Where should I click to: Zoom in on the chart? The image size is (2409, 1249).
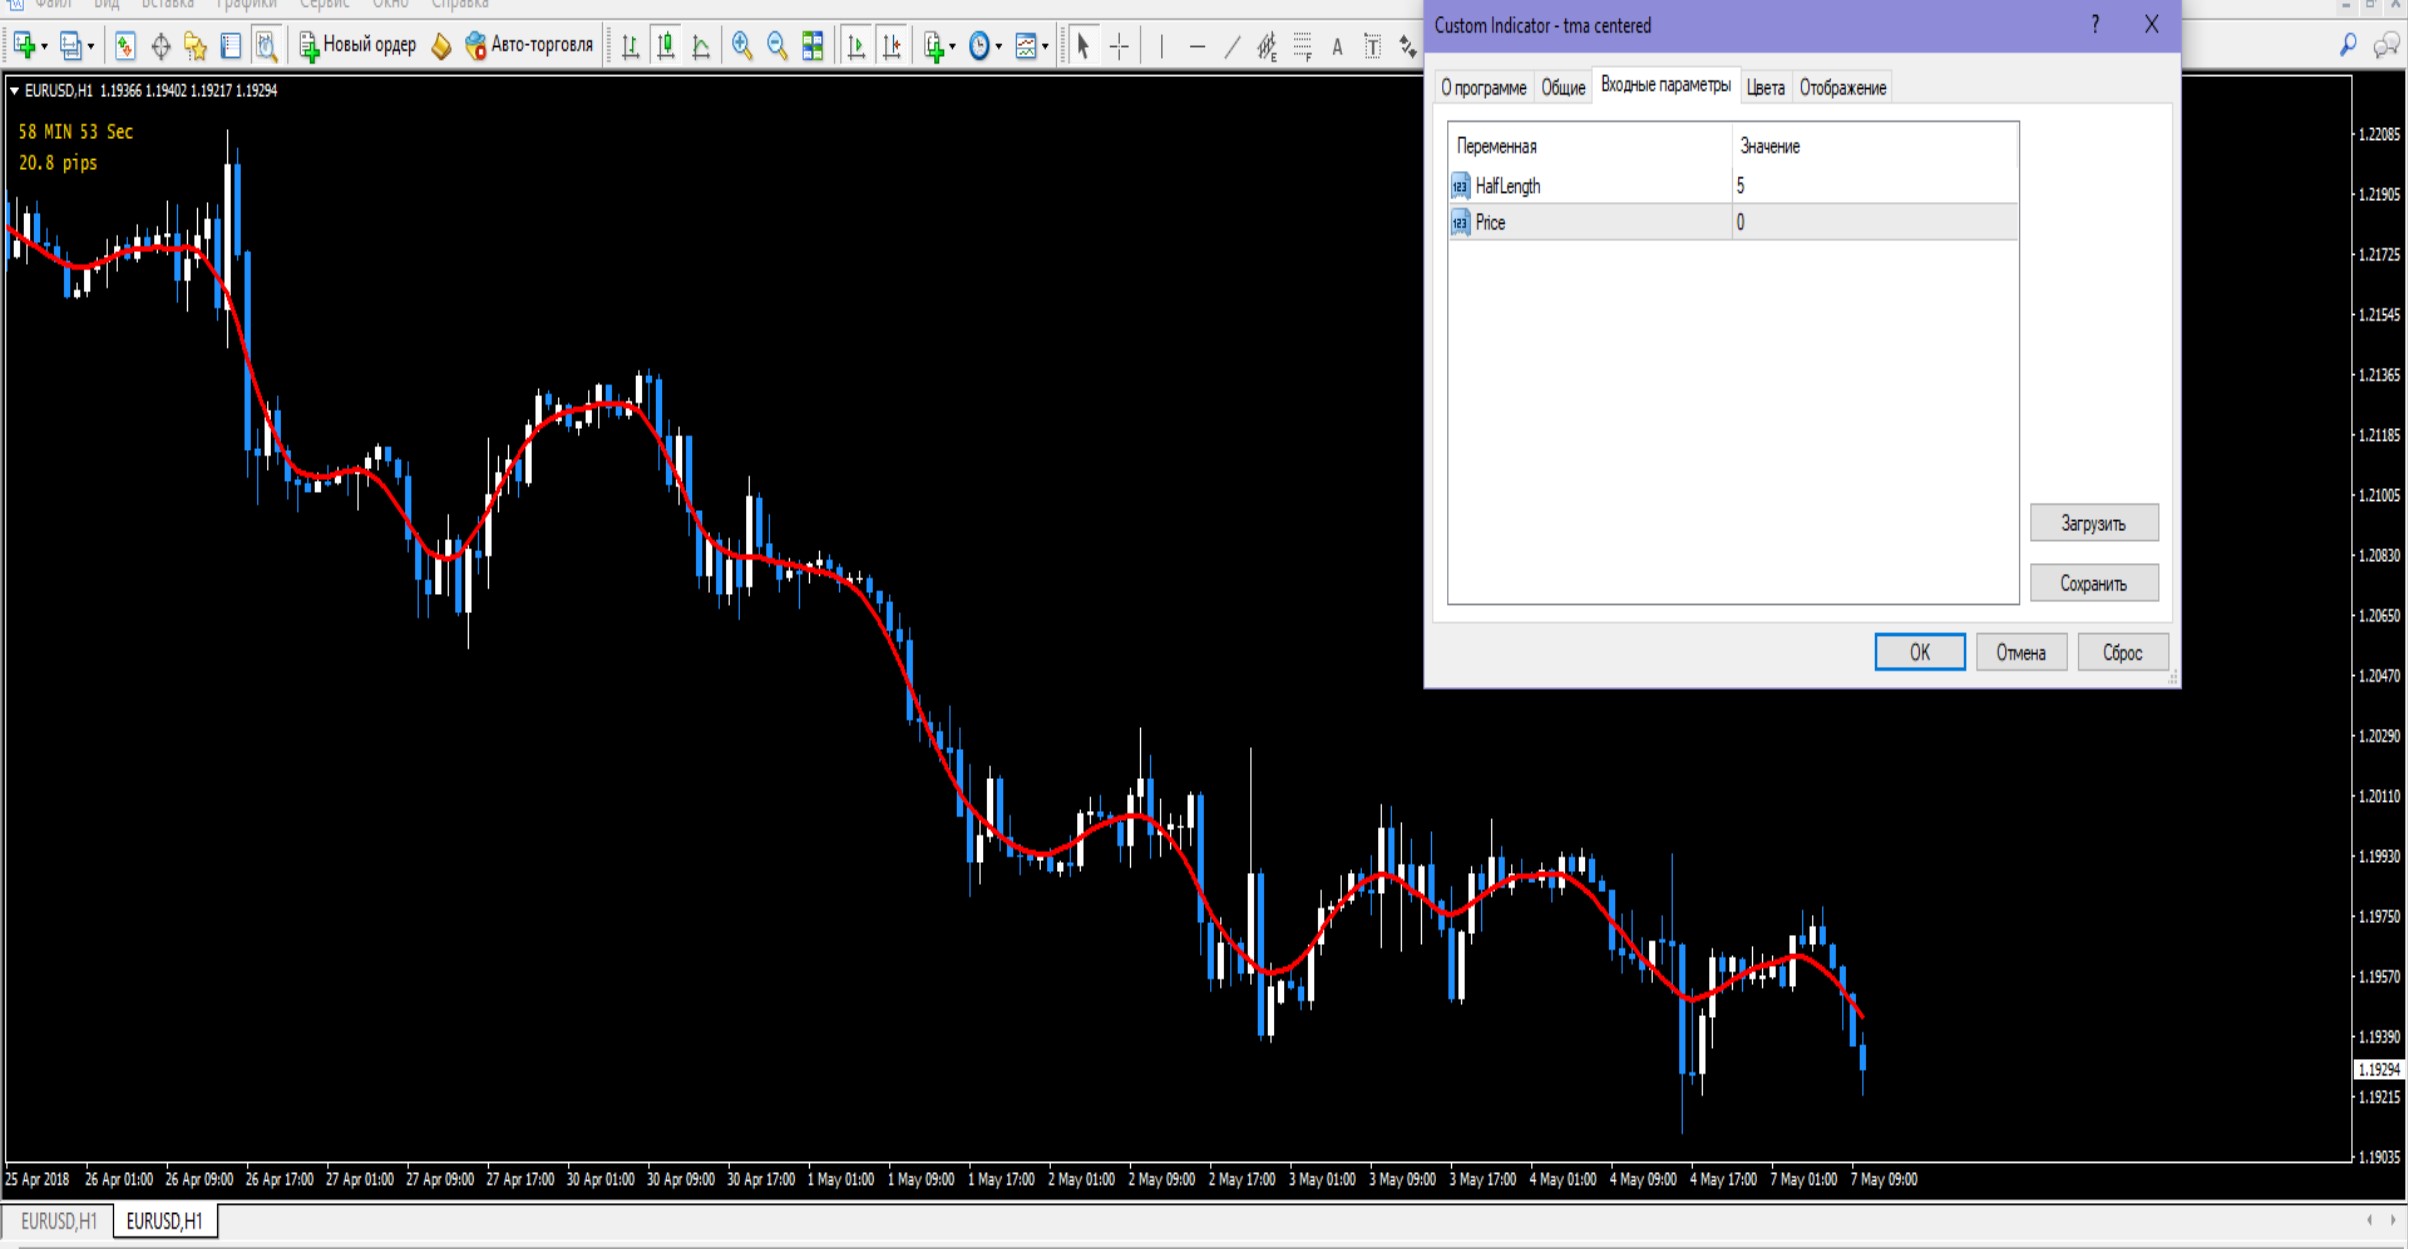coord(742,45)
